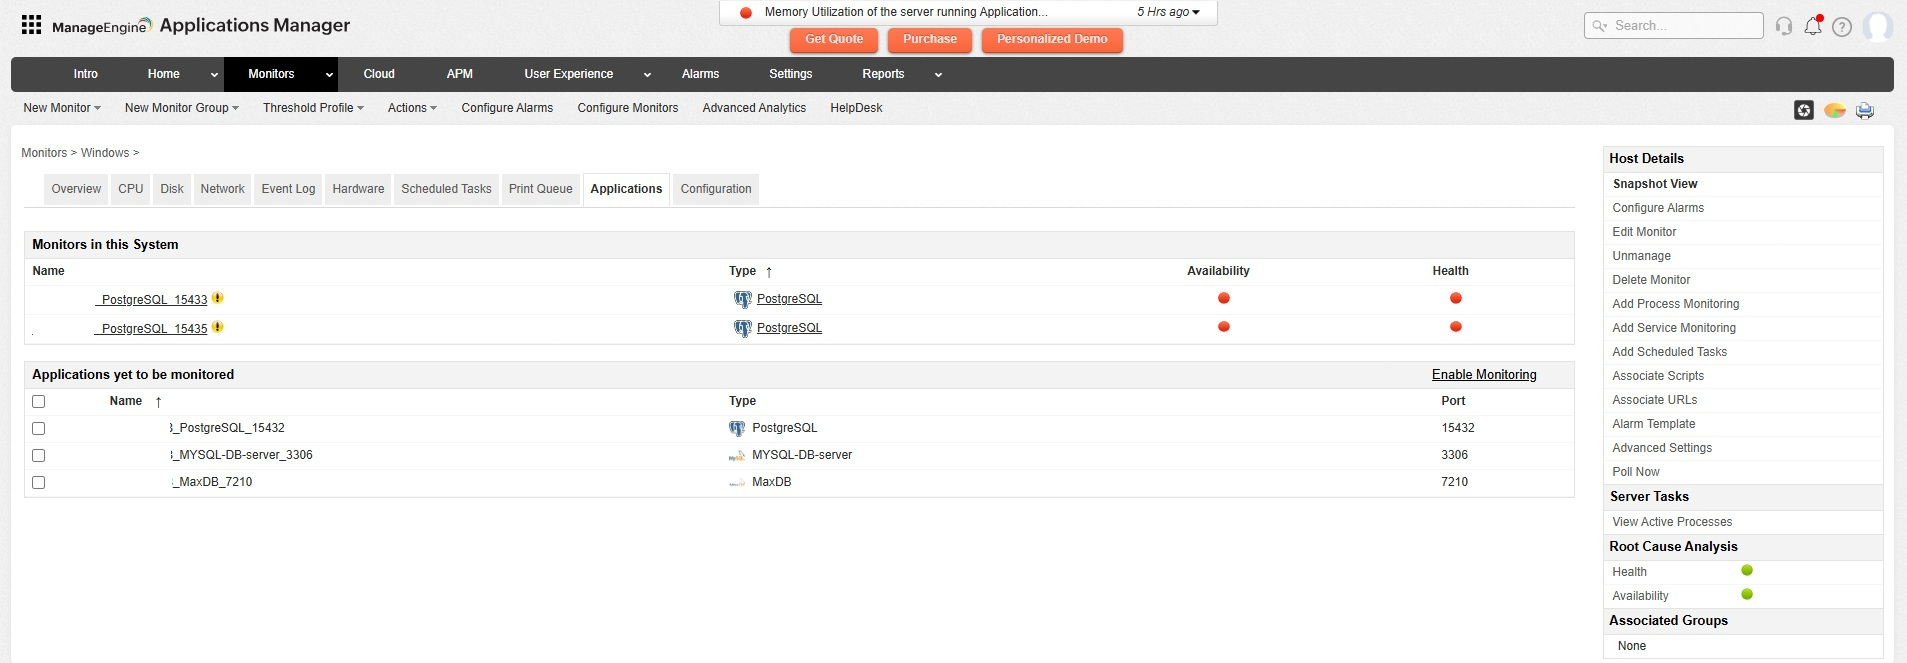Click the ManageEngine Applications Manager logo
Viewport: 1907px width, 663px height.
point(201,25)
